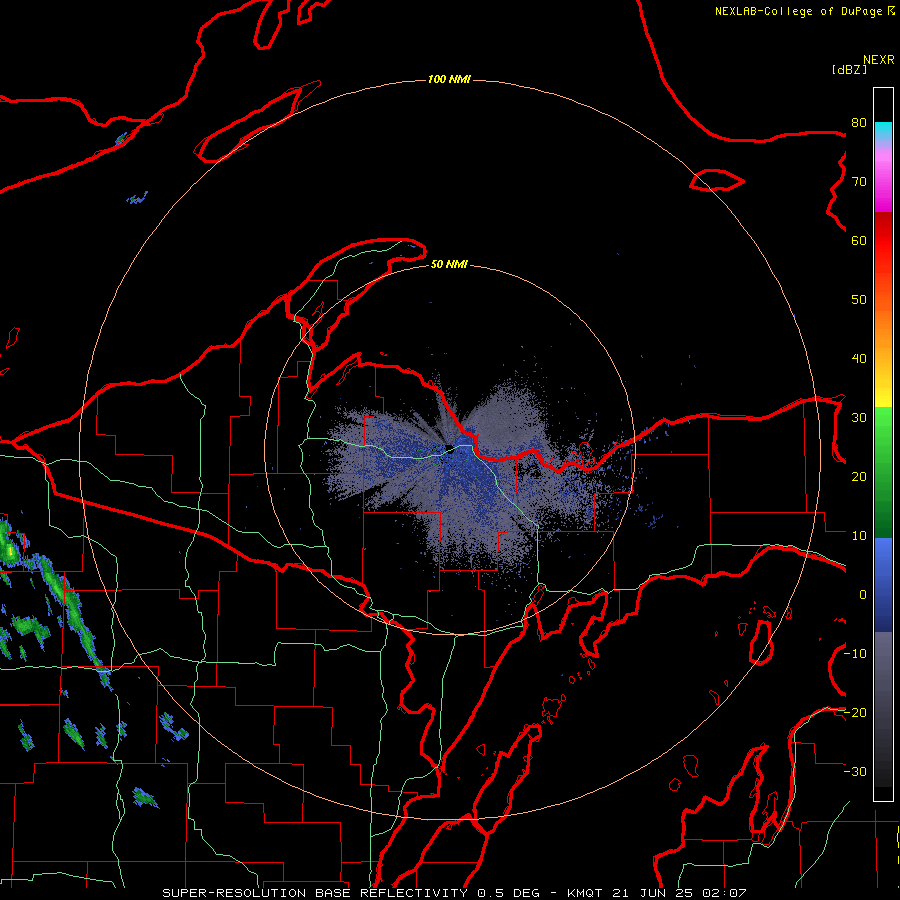Click the 21 JUN 25 02:07 timestamp
The width and height of the screenshot is (900, 900).
tap(679, 893)
